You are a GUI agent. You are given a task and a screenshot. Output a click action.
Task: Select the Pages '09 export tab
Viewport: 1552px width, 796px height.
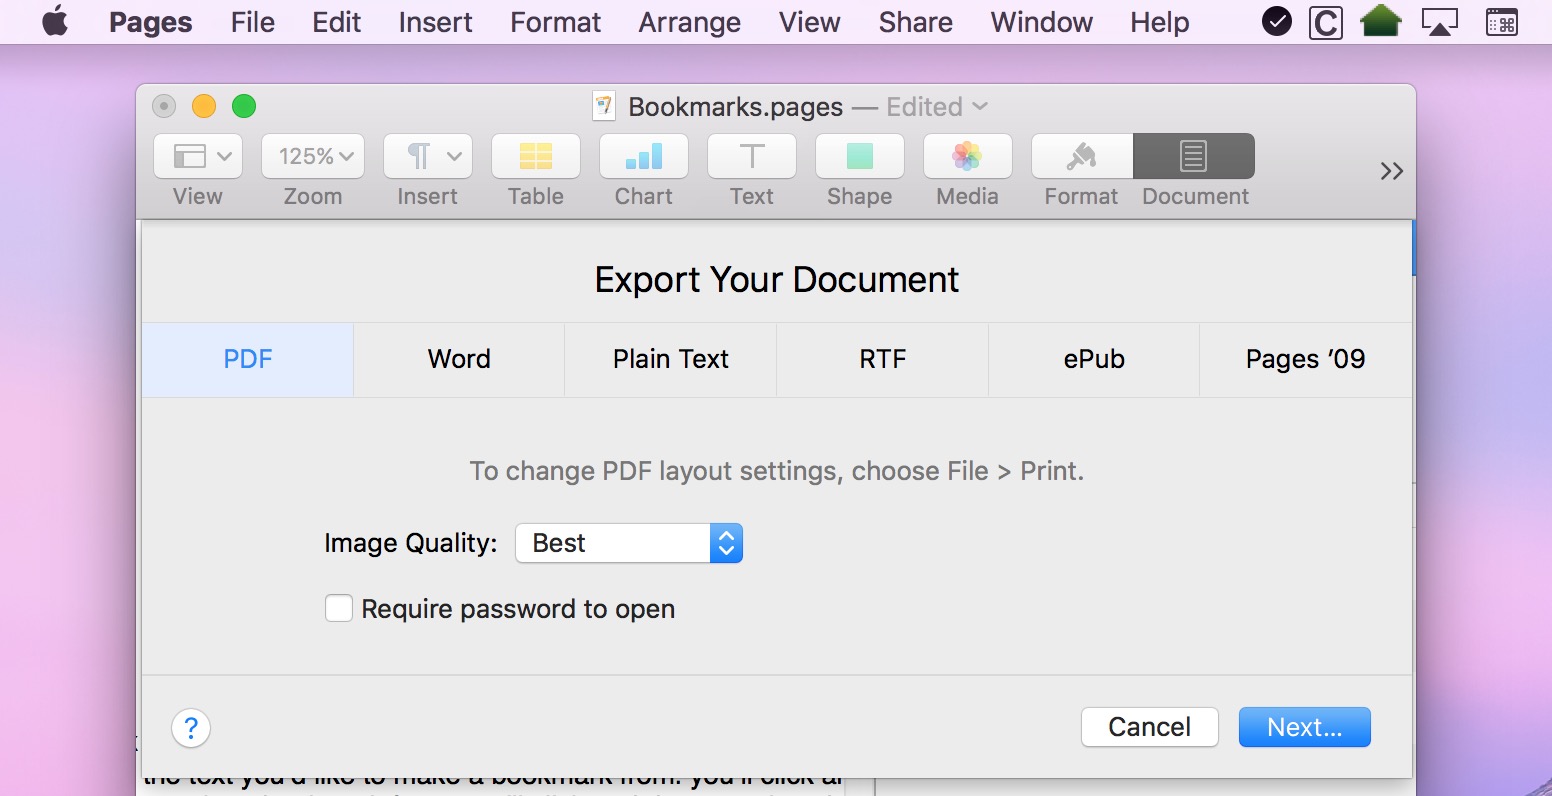click(1305, 360)
